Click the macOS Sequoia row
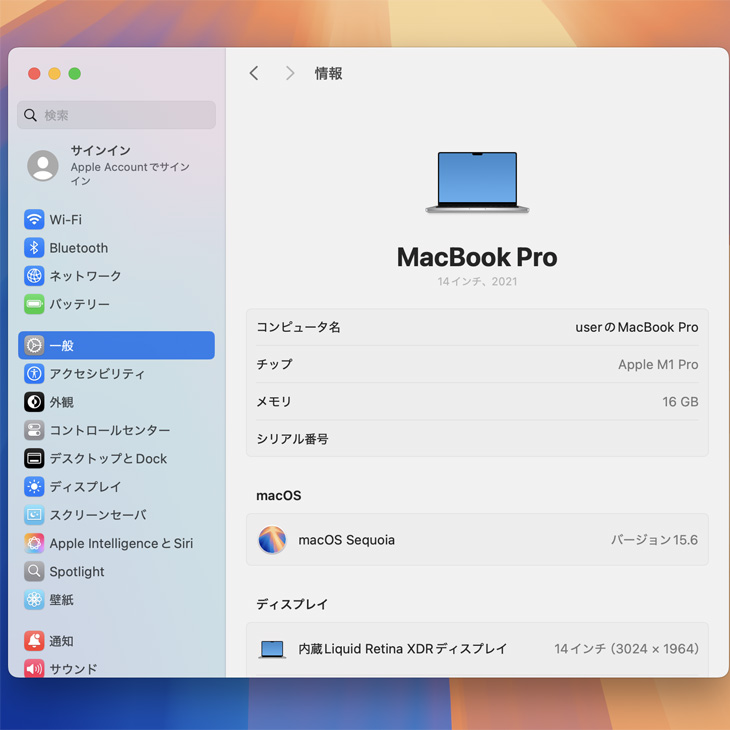The width and height of the screenshot is (730, 730). point(477,540)
